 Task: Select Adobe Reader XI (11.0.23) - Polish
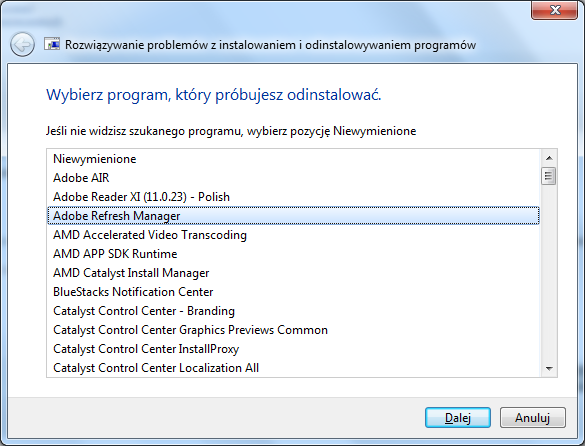click(293, 197)
